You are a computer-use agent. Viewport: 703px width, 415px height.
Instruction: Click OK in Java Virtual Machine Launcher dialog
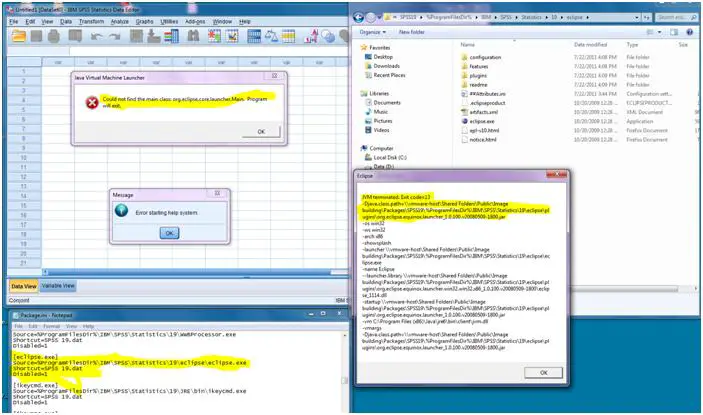point(261,132)
